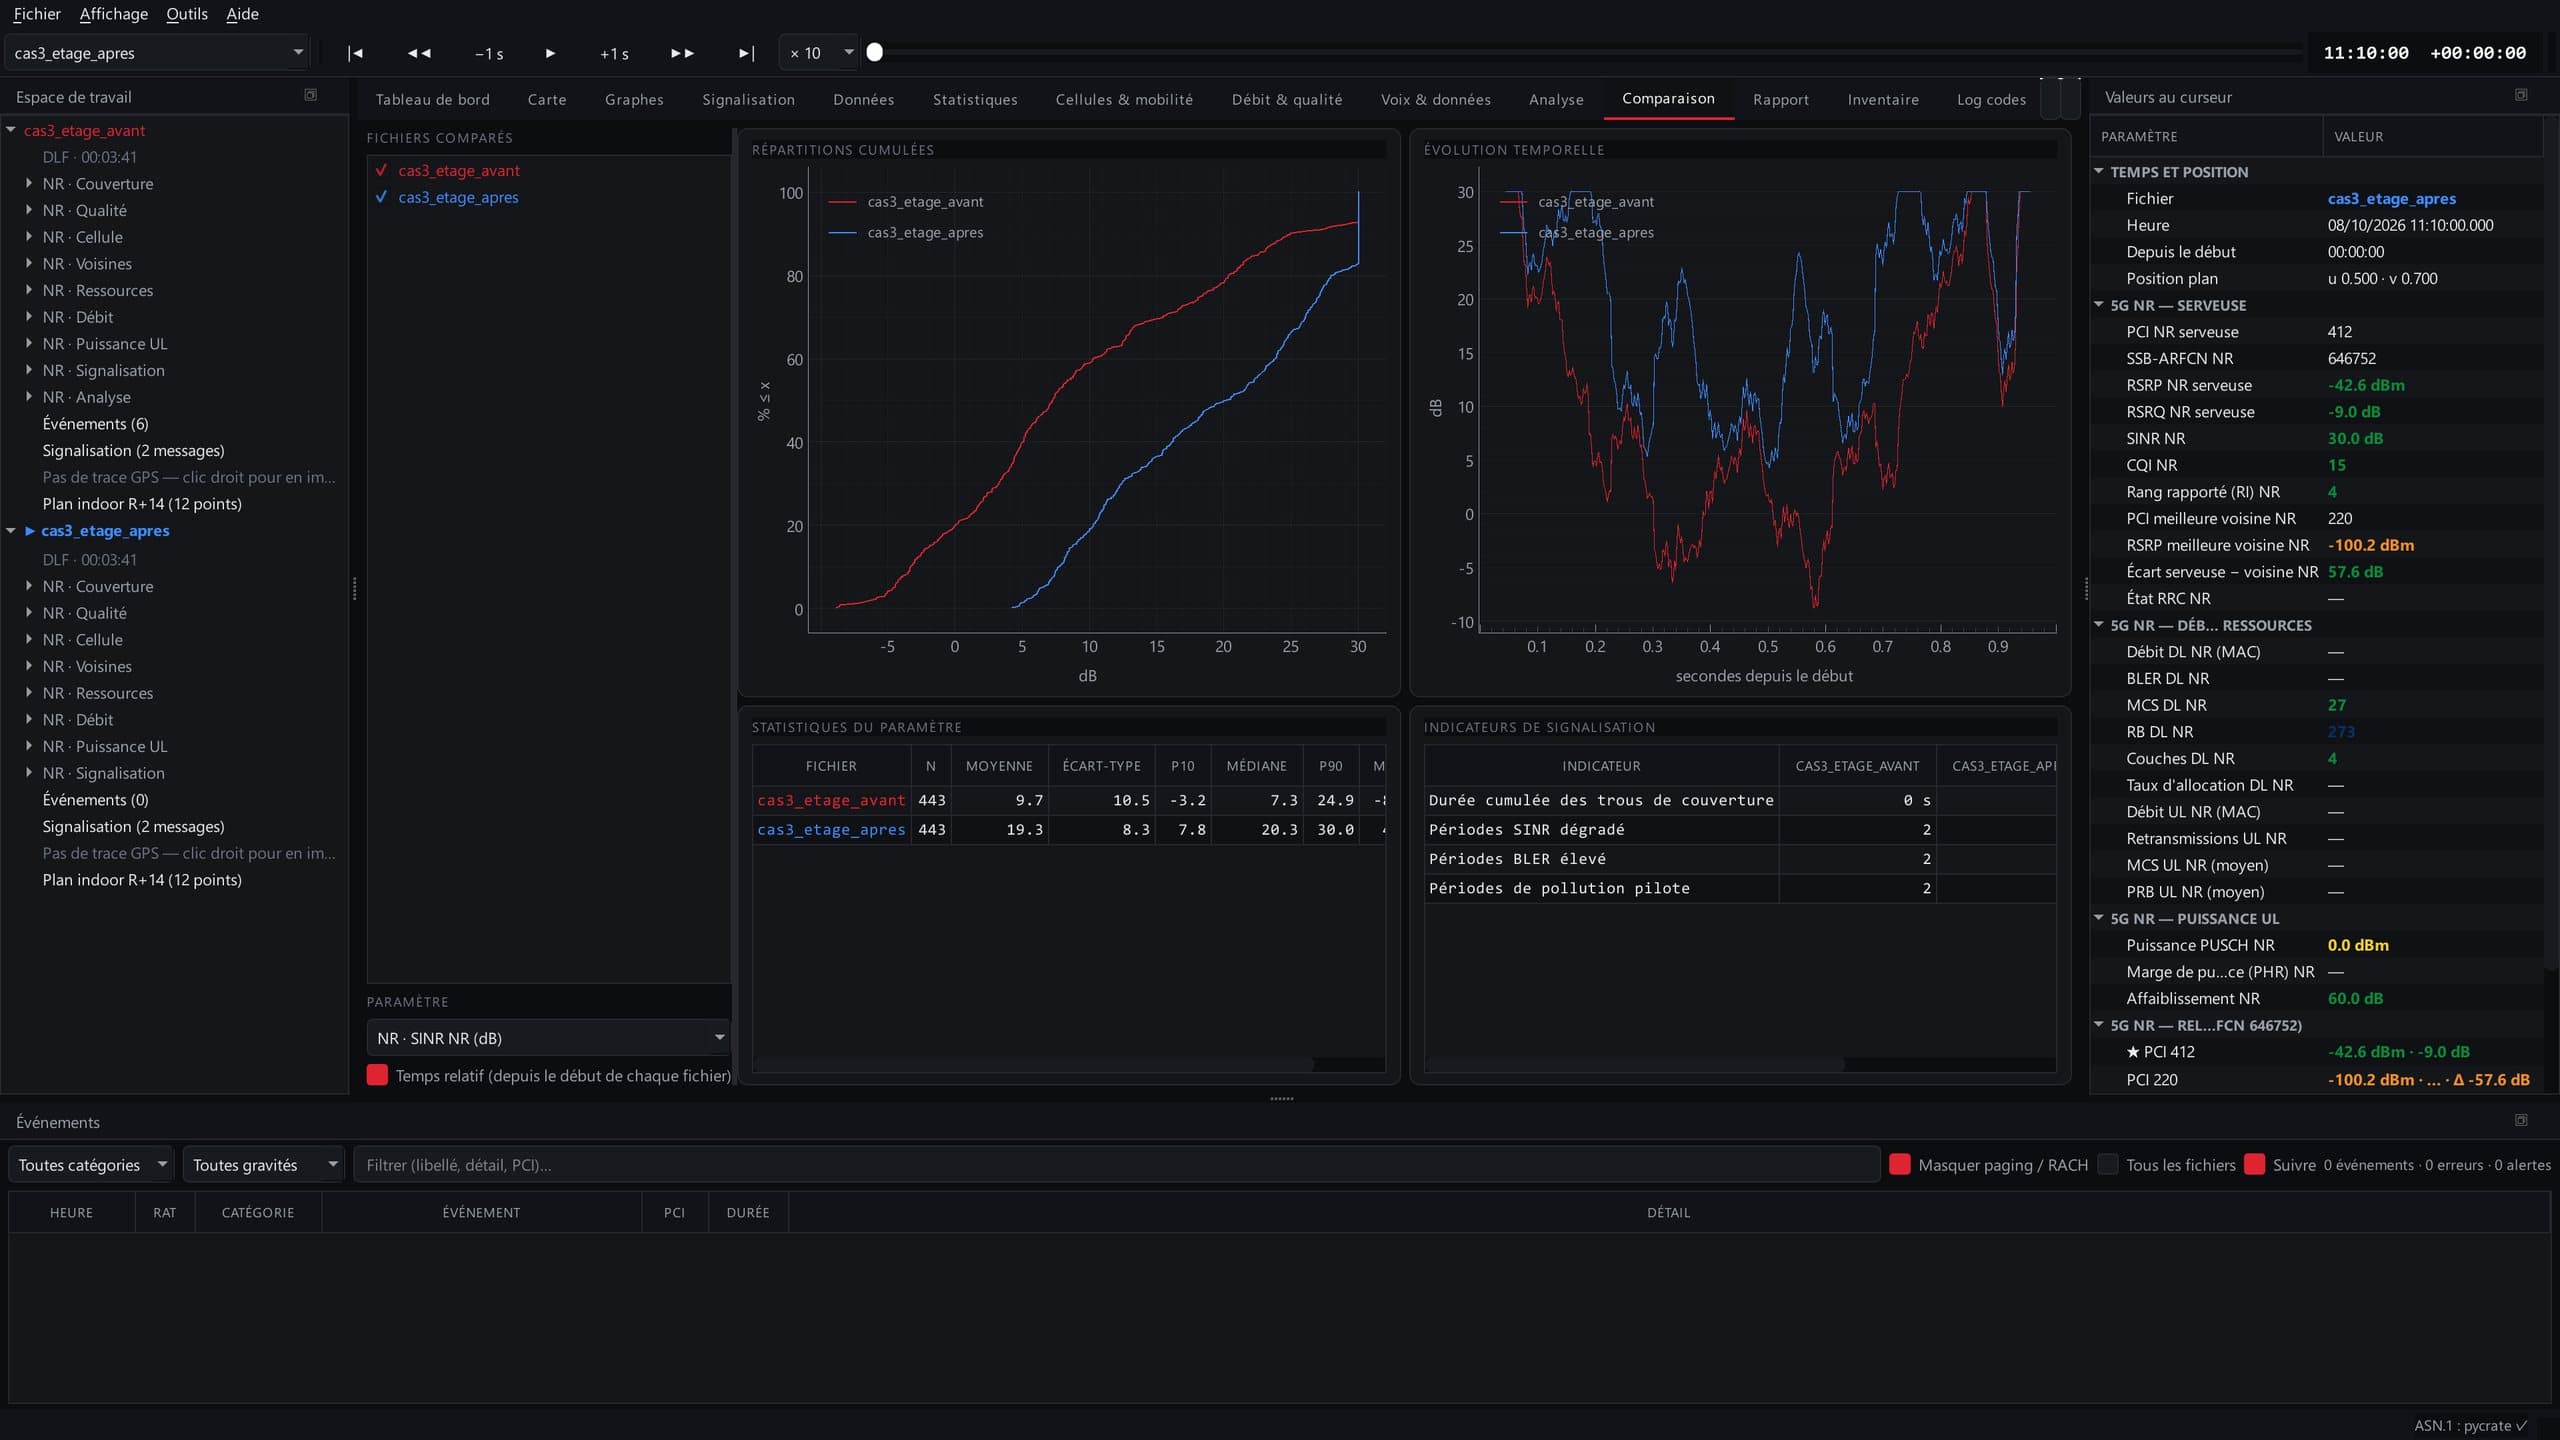The width and height of the screenshot is (2560, 1440).
Task: Click the ASN.1 : pycrate status entry
Action: [x=2470, y=1426]
